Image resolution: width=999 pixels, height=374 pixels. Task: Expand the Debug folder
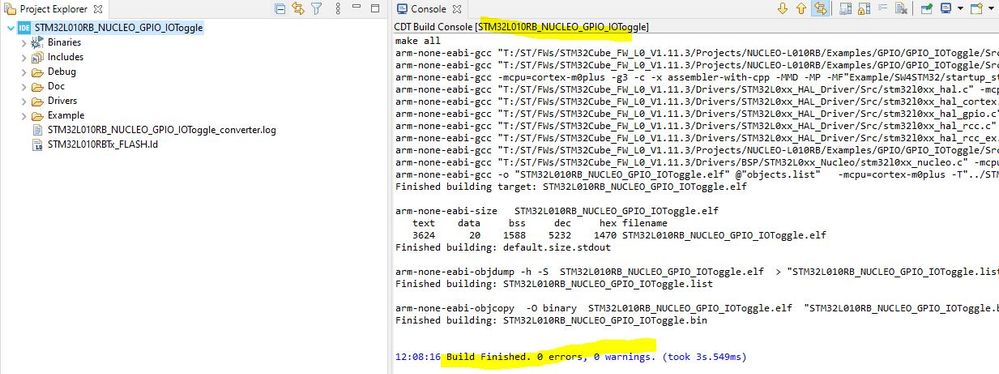point(24,72)
